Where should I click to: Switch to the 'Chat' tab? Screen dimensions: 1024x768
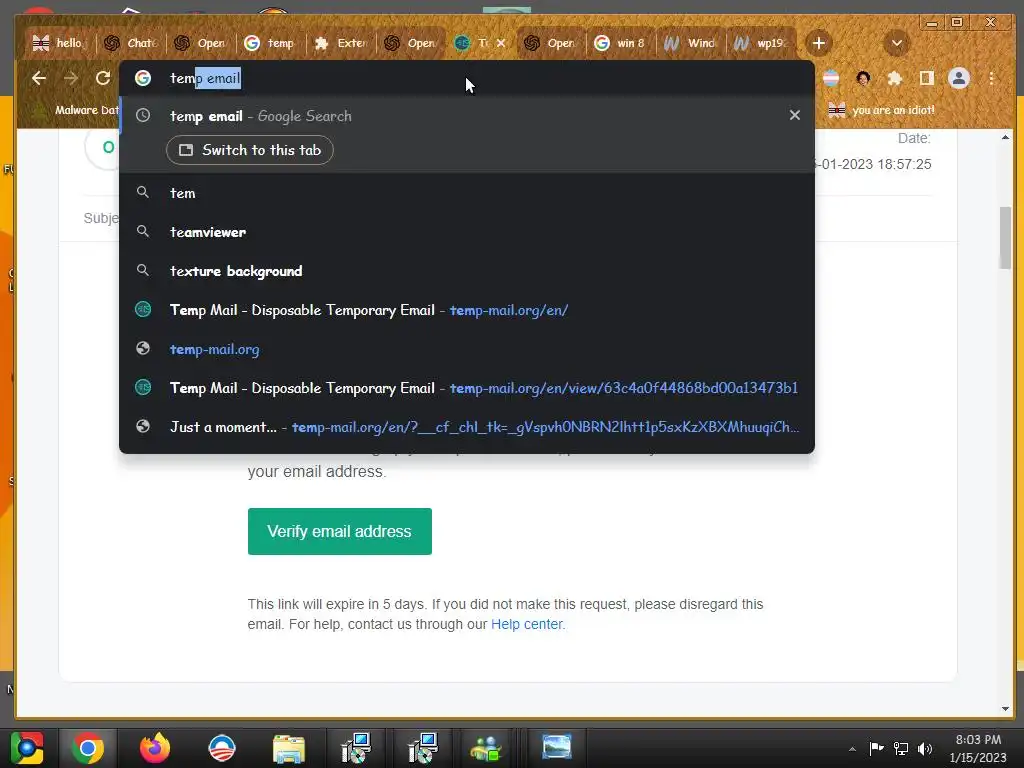pos(131,43)
